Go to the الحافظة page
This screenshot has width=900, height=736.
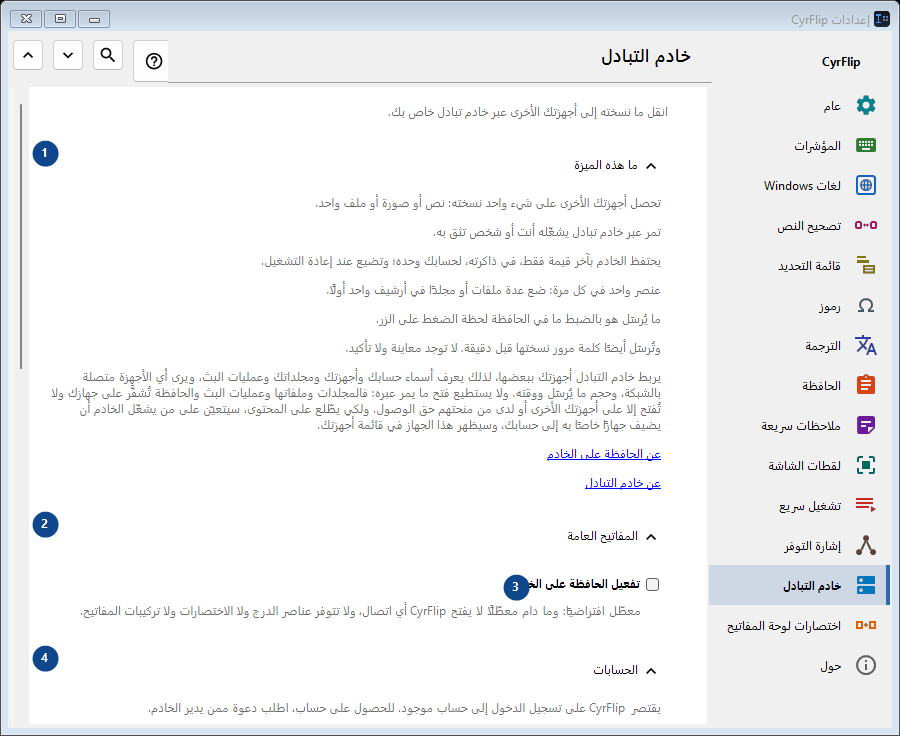coord(798,385)
